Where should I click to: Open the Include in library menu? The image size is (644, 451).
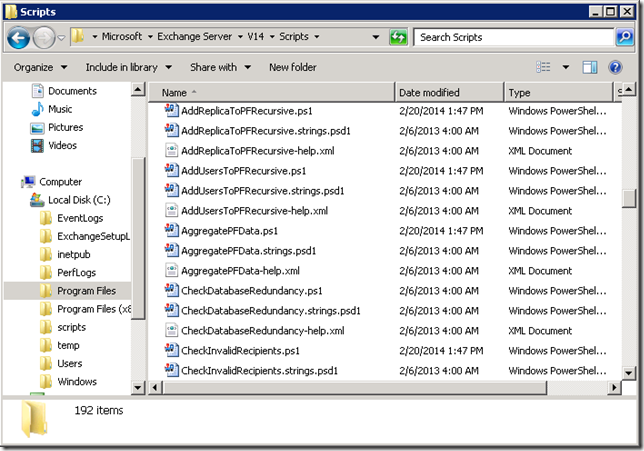129,67
